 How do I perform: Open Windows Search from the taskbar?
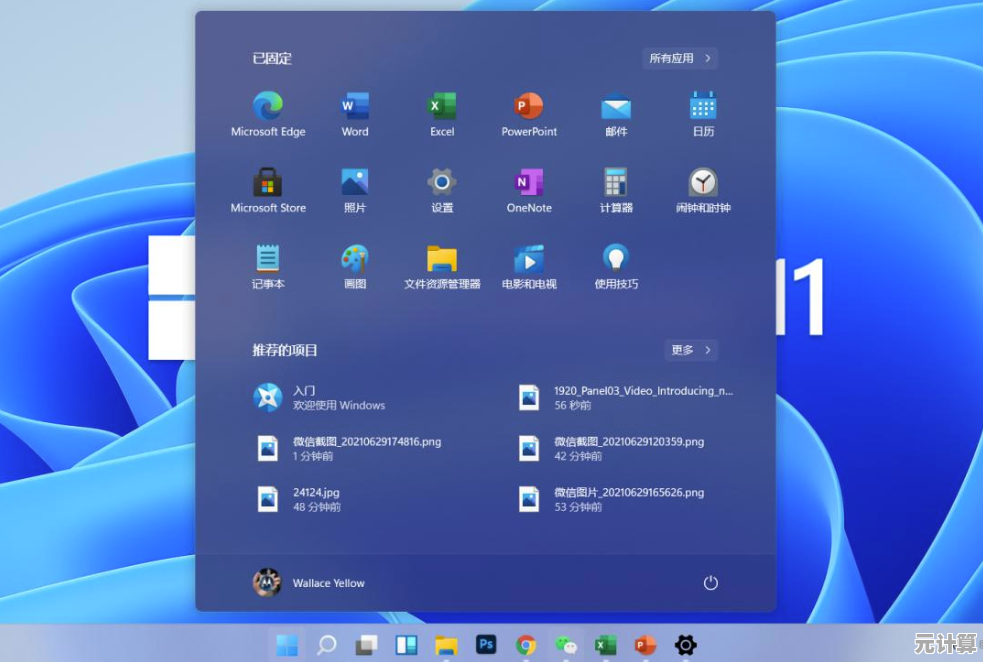[326, 645]
